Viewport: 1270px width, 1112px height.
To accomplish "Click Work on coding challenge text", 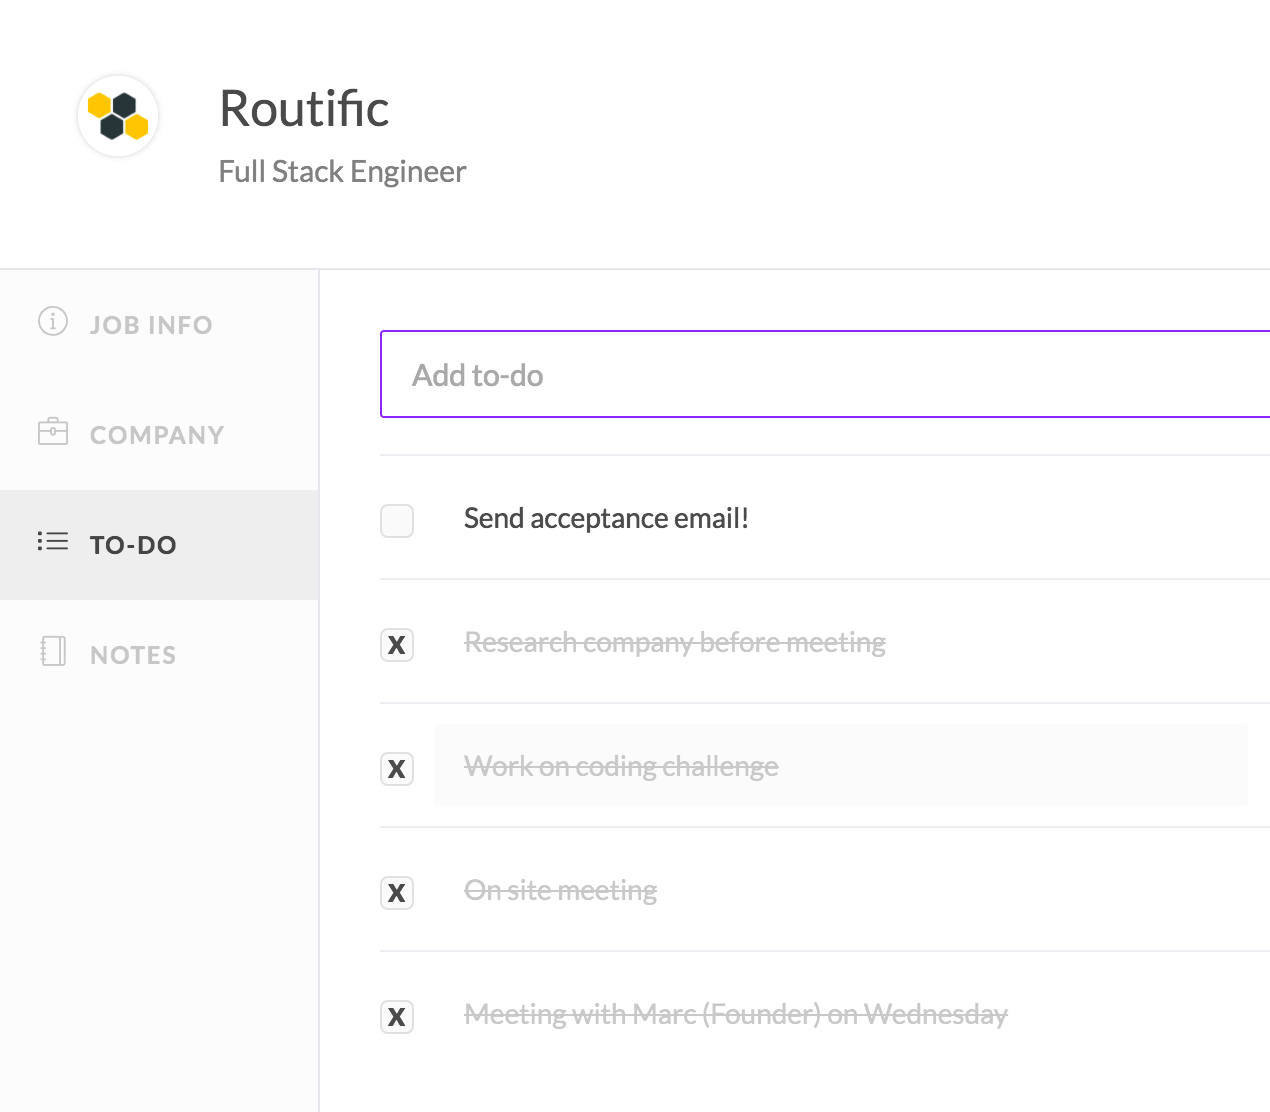I will 621,767.
